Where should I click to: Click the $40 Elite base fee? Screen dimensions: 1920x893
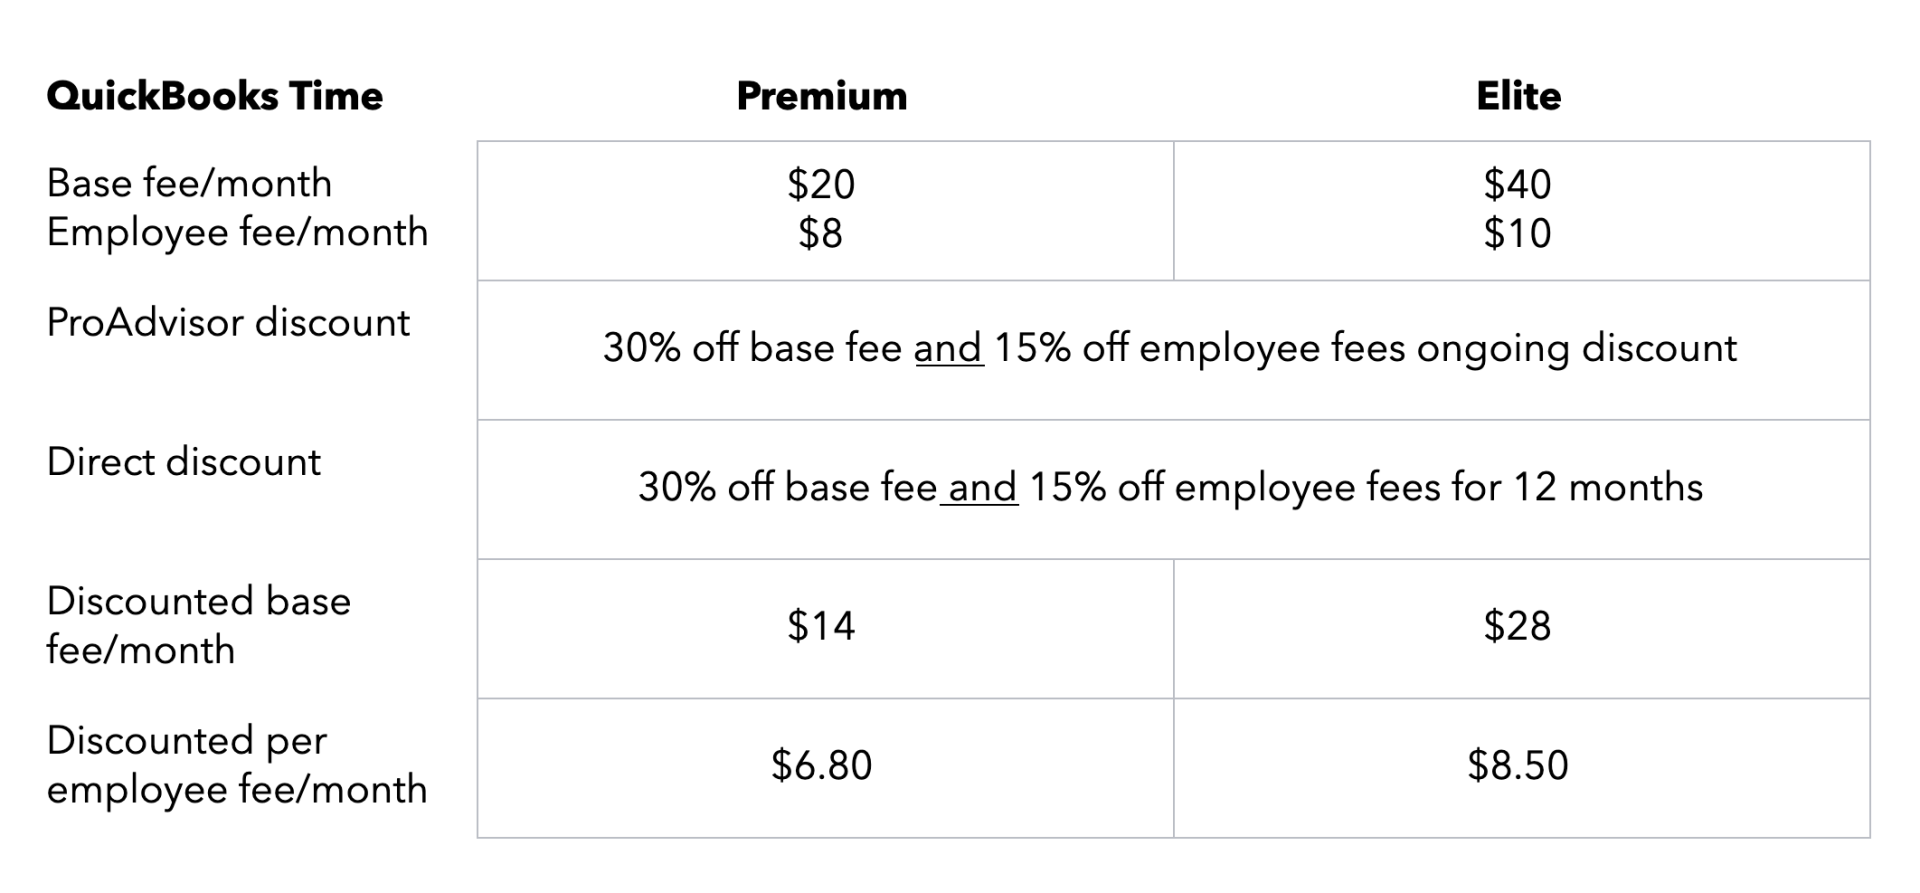(1517, 184)
